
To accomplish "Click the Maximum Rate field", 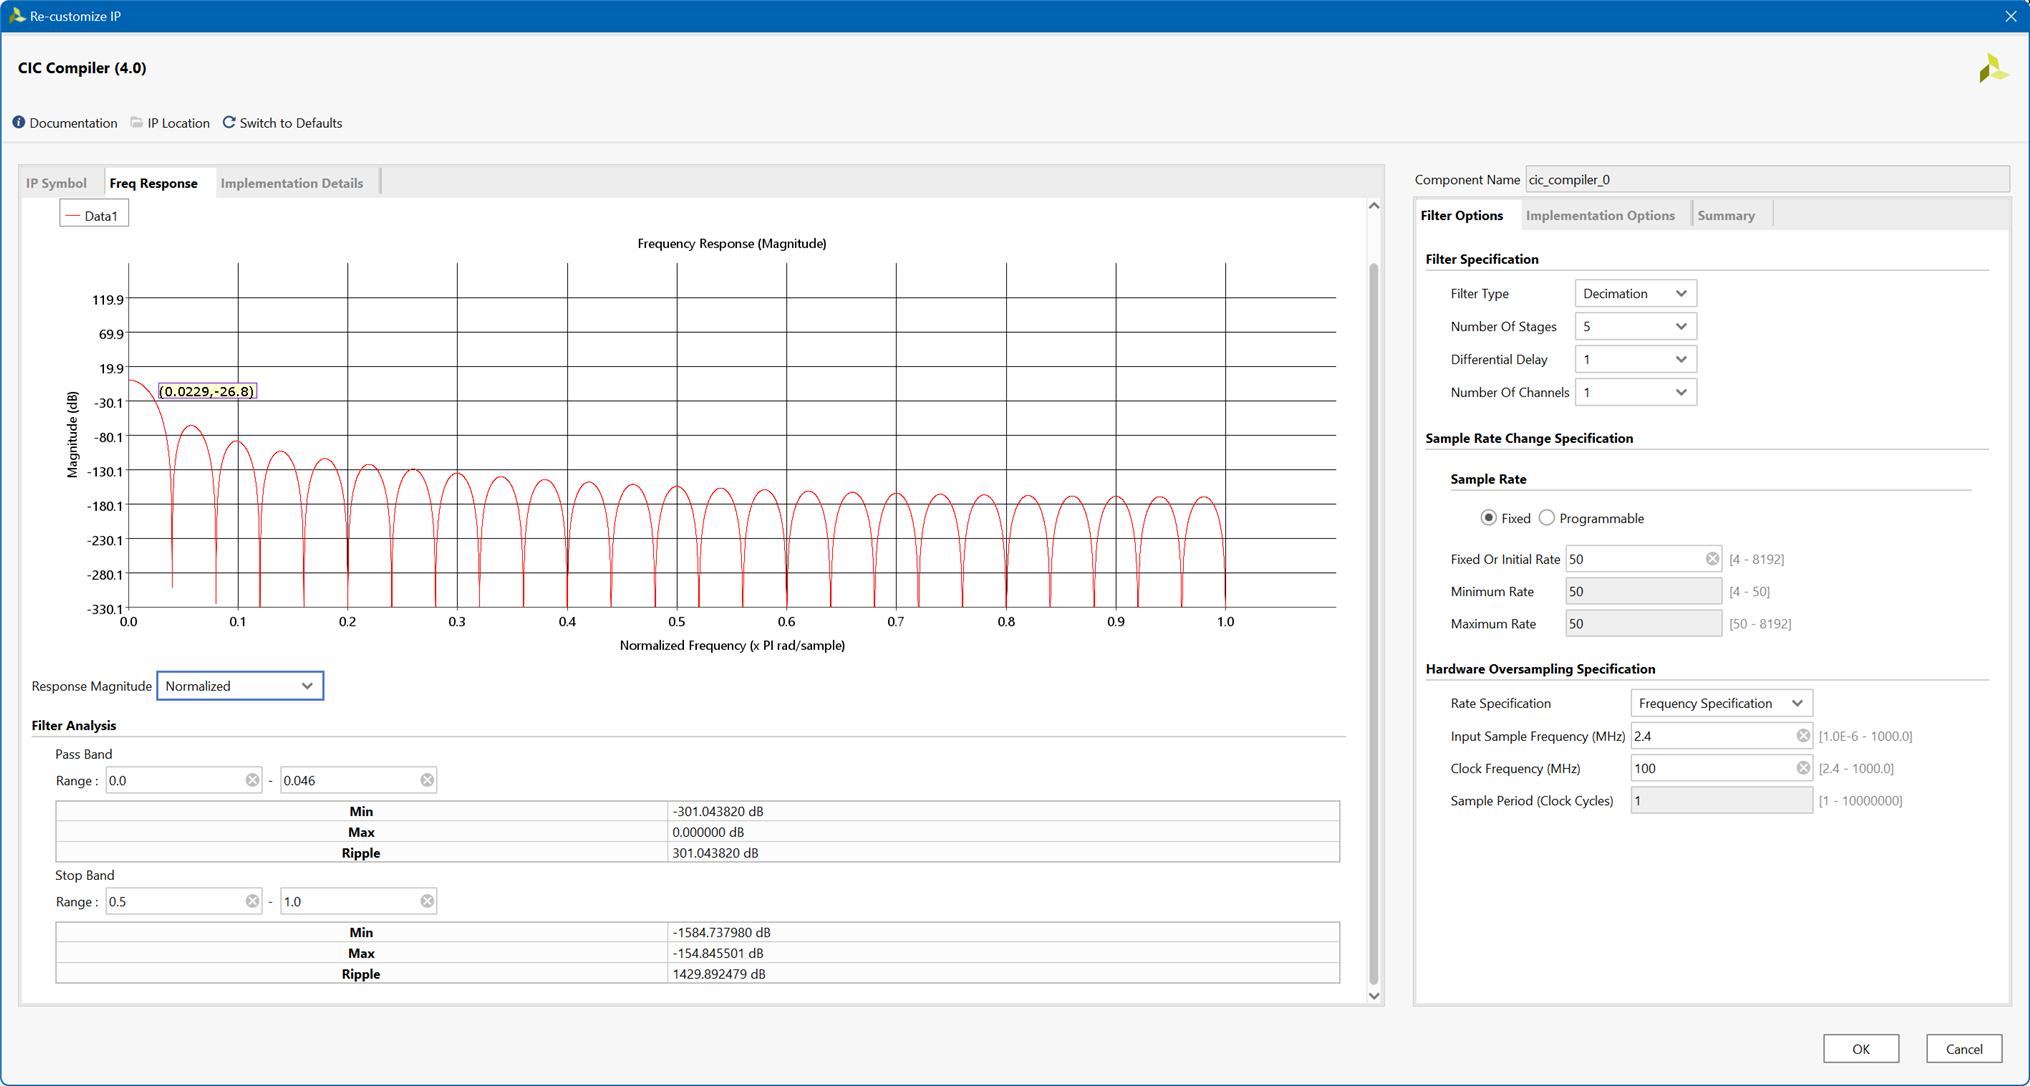I will (x=1643, y=623).
